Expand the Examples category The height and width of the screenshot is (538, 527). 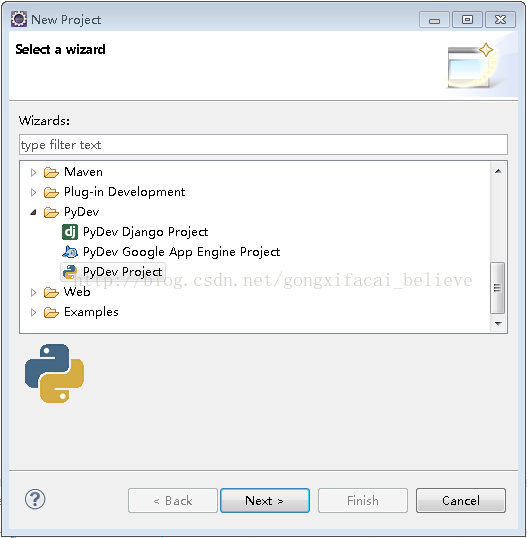click(x=33, y=312)
